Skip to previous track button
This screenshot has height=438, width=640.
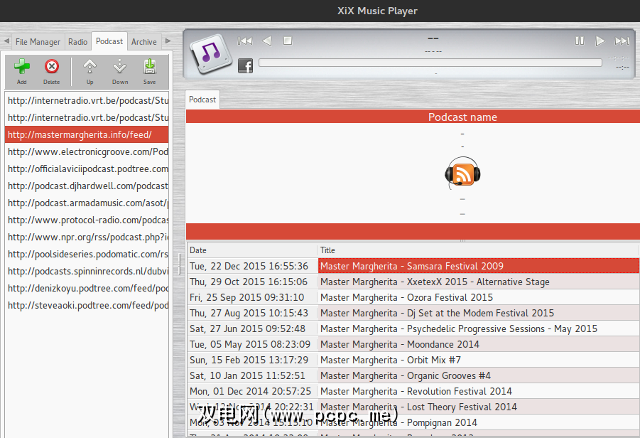[245, 41]
